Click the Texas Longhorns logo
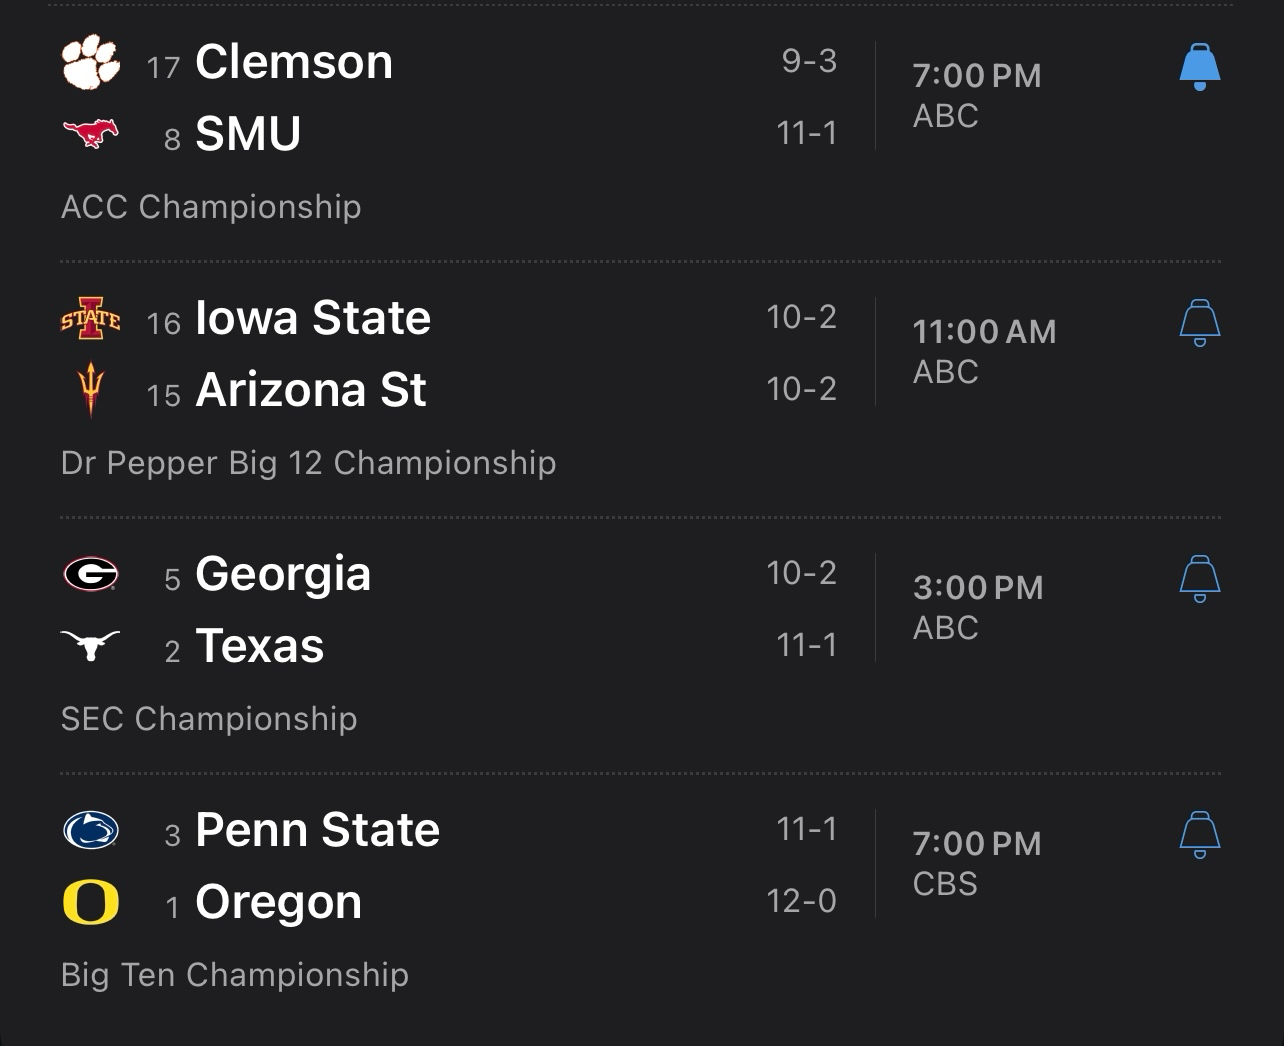This screenshot has height=1046, width=1284. click(91, 645)
